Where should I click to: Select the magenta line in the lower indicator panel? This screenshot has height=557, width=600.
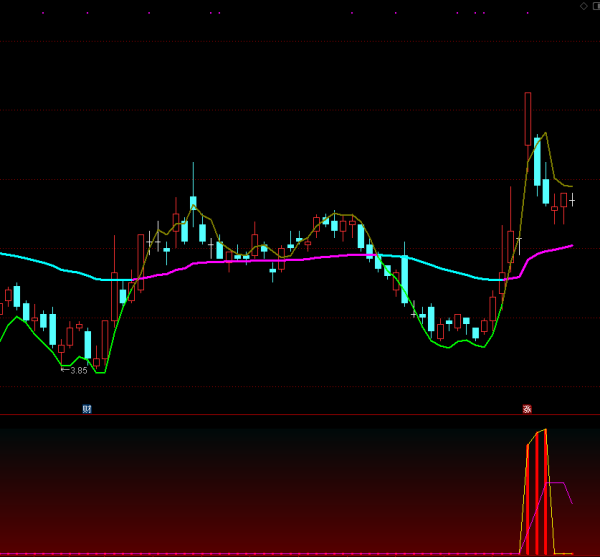click(558, 483)
